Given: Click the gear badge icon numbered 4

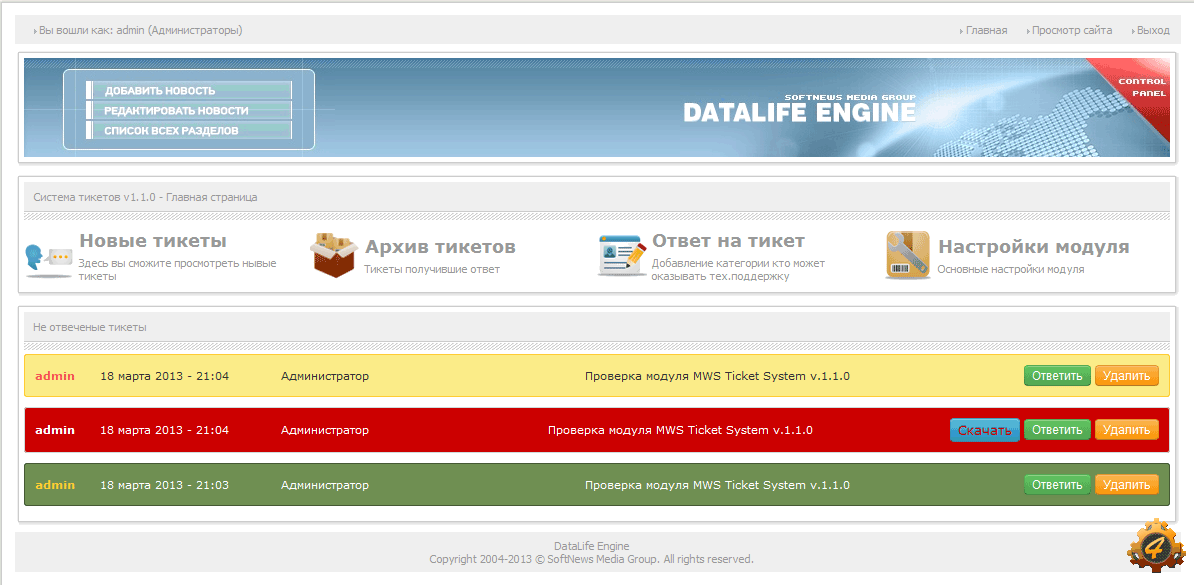Looking at the screenshot, I should point(1156,545).
